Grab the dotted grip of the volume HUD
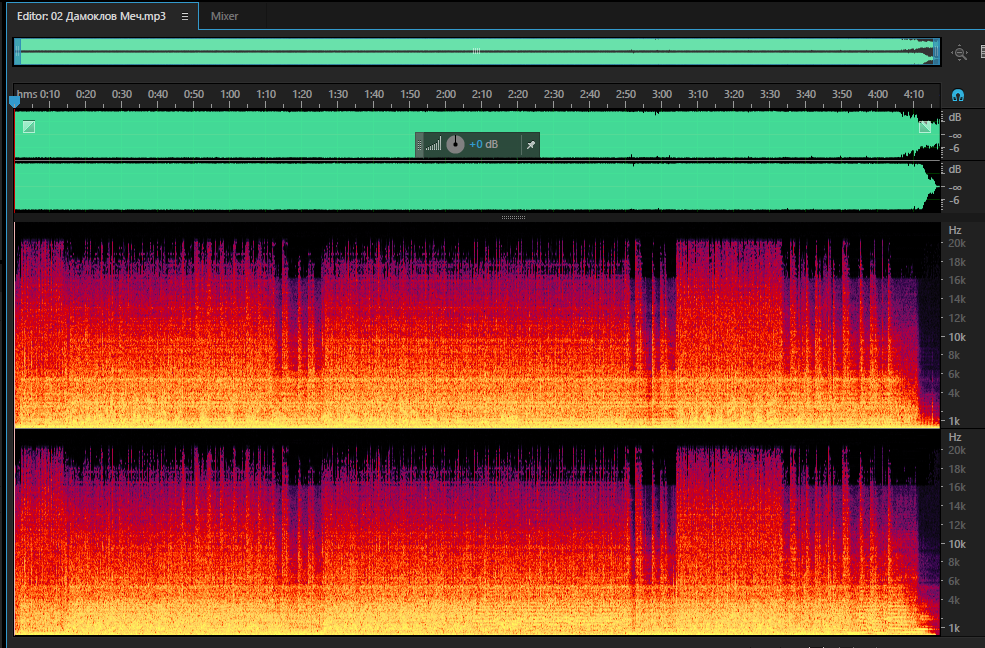This screenshot has width=985, height=648. pyautogui.click(x=420, y=144)
